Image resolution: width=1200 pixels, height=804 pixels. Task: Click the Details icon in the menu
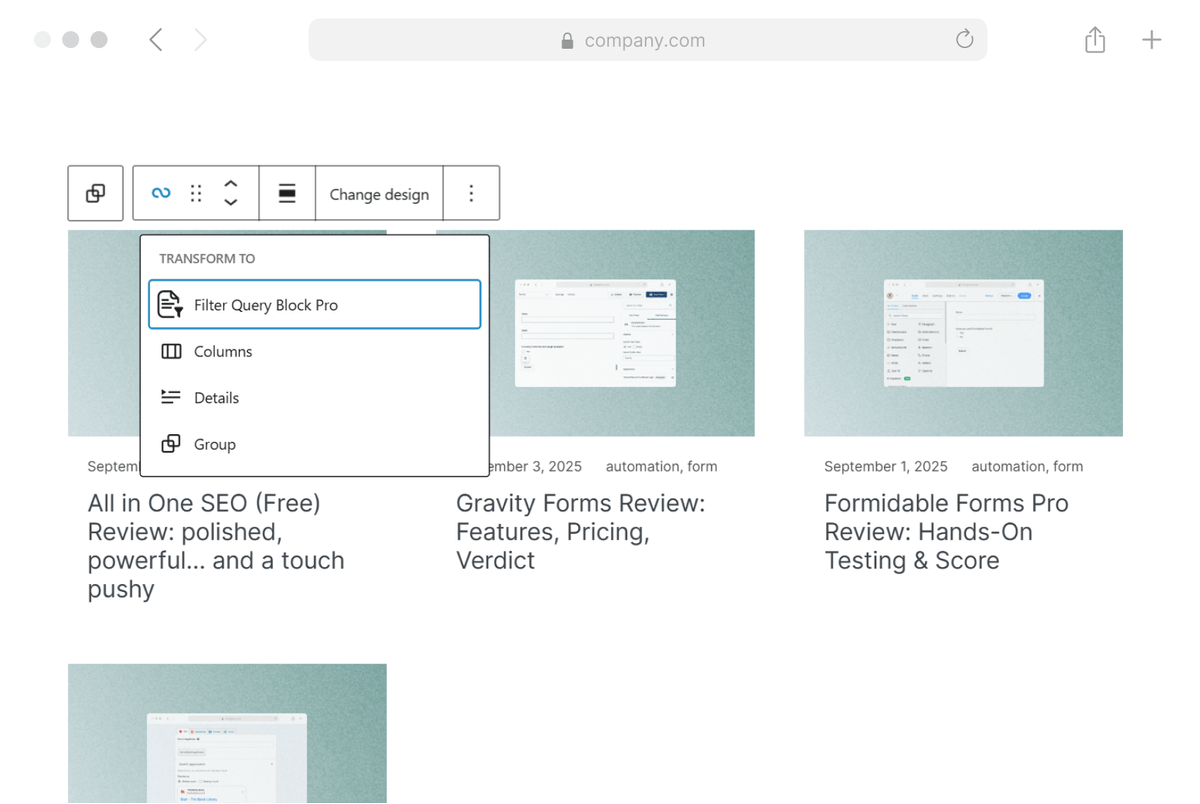click(171, 397)
